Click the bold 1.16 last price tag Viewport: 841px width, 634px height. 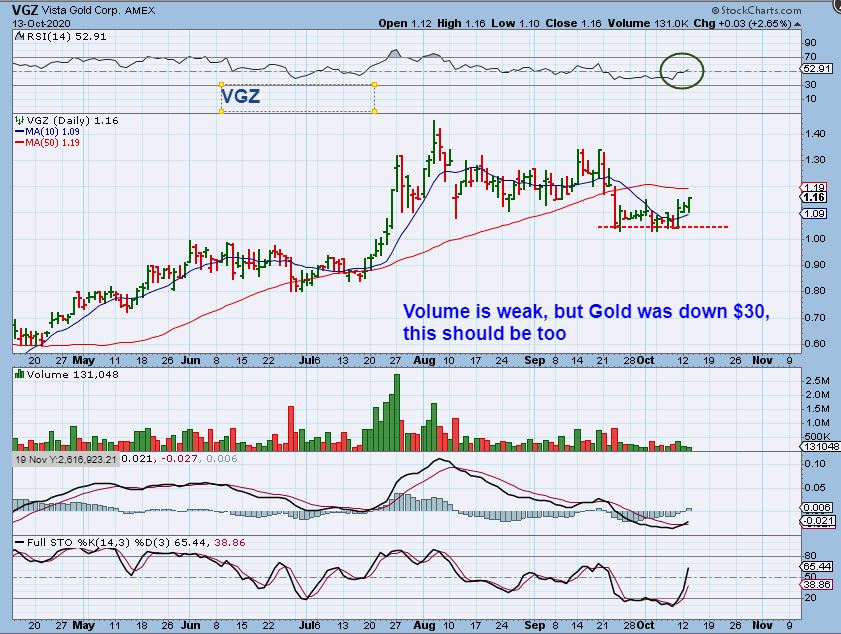815,197
